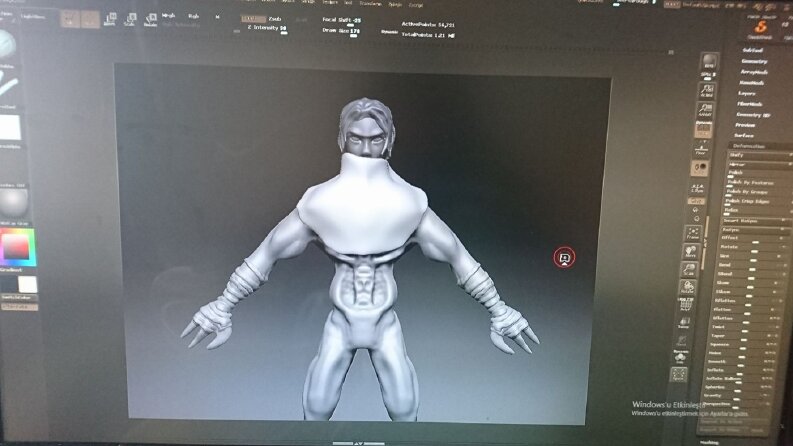793x446 pixels.
Task: Expand the Surface subpalette
Action: [743, 136]
